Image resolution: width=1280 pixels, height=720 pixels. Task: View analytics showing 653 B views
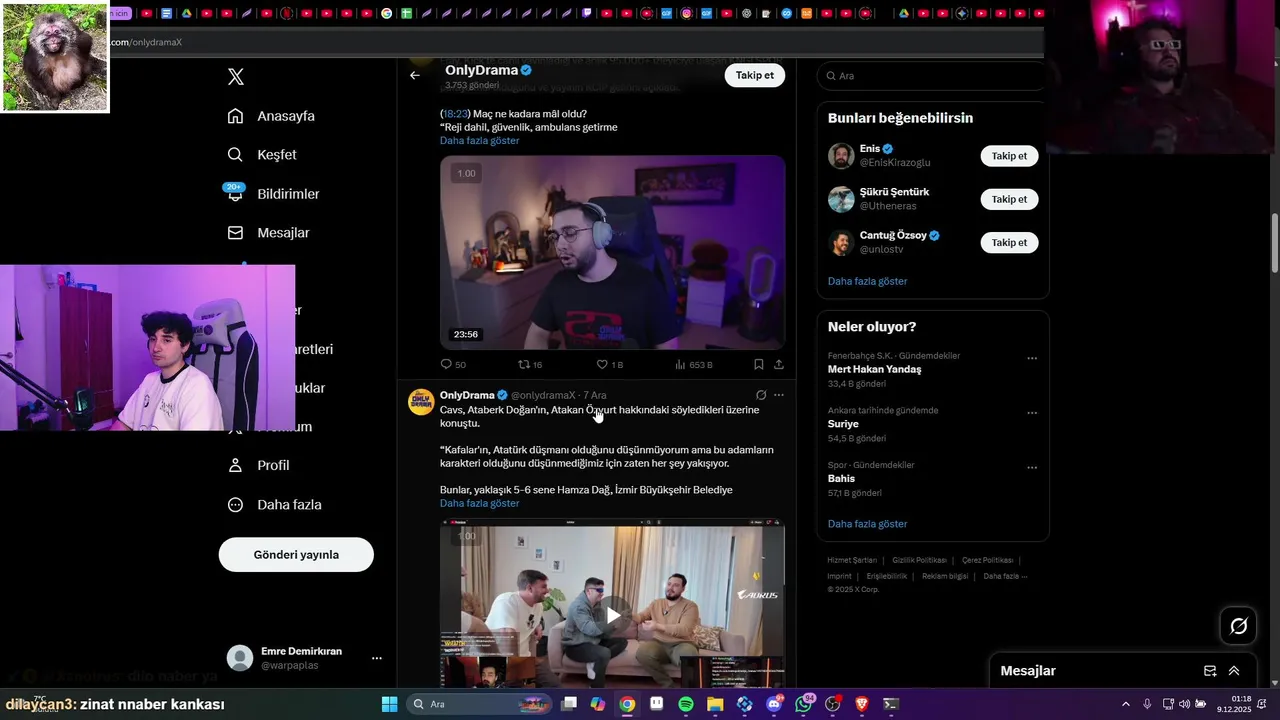[694, 365]
